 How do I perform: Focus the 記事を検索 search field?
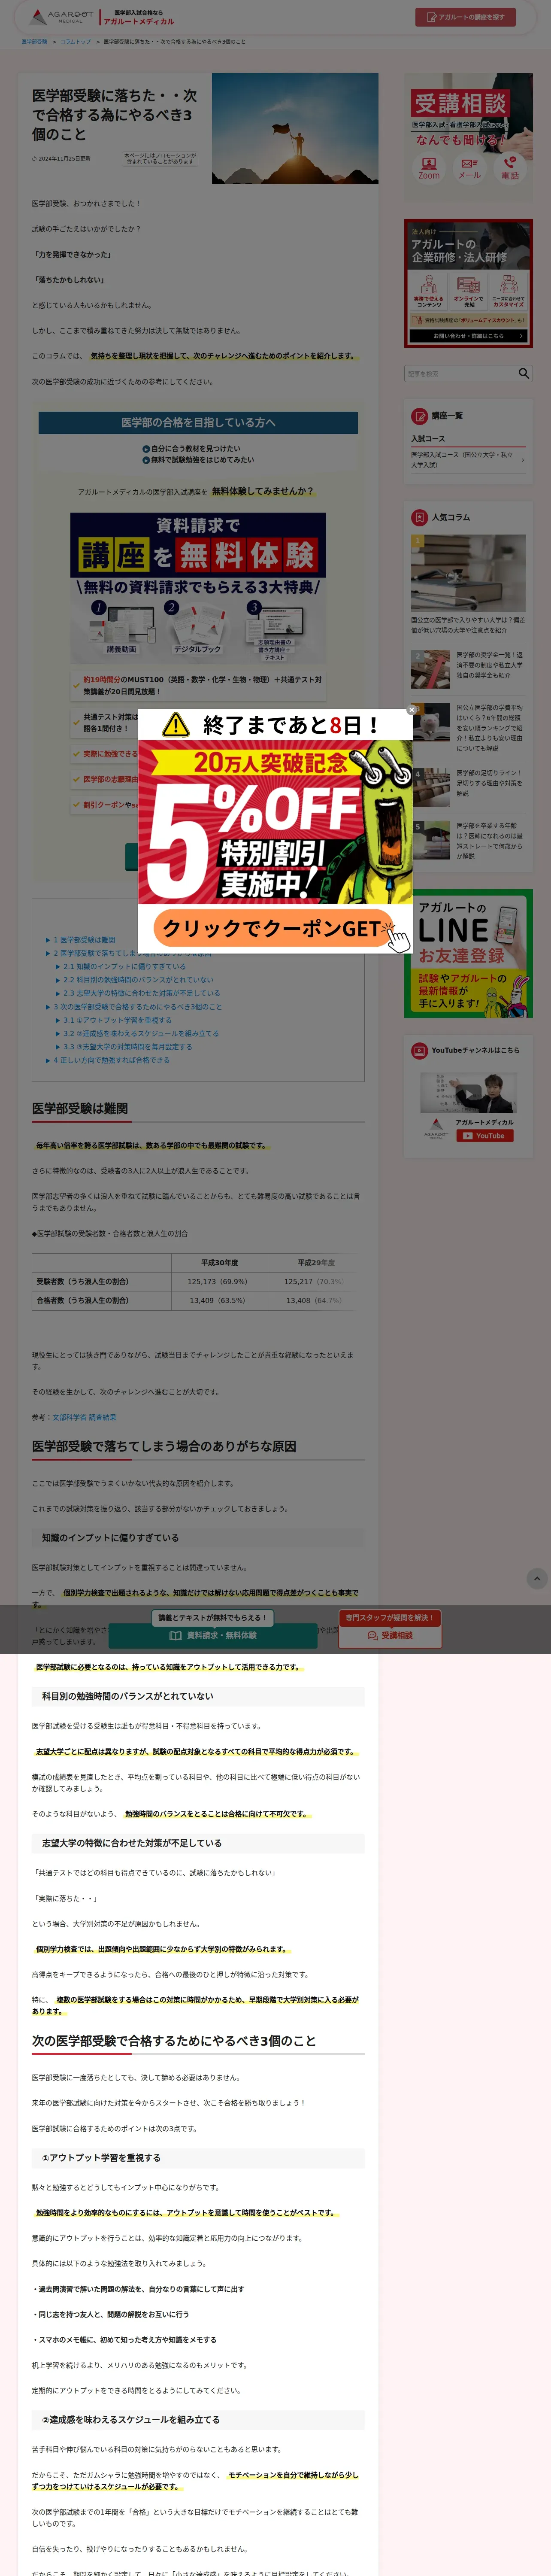pyautogui.click(x=460, y=374)
